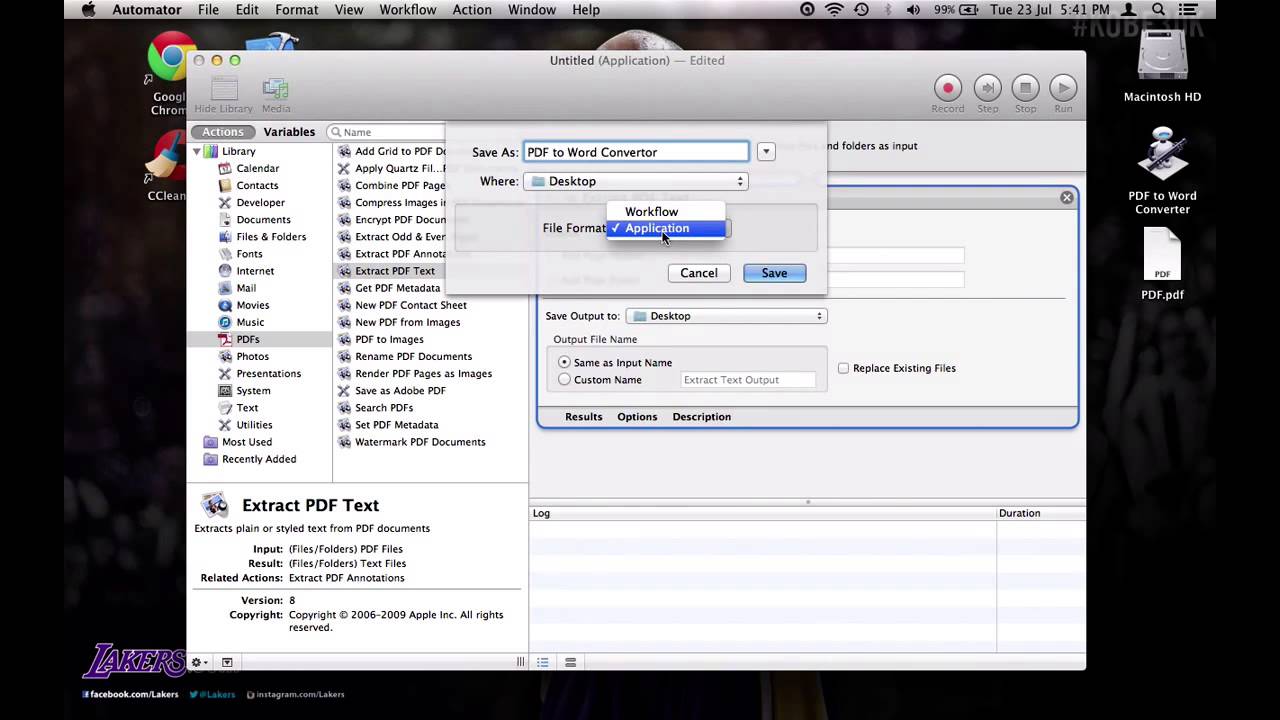Expand save dialog with disclosure arrow
The height and width of the screenshot is (720, 1280).
tap(765, 152)
